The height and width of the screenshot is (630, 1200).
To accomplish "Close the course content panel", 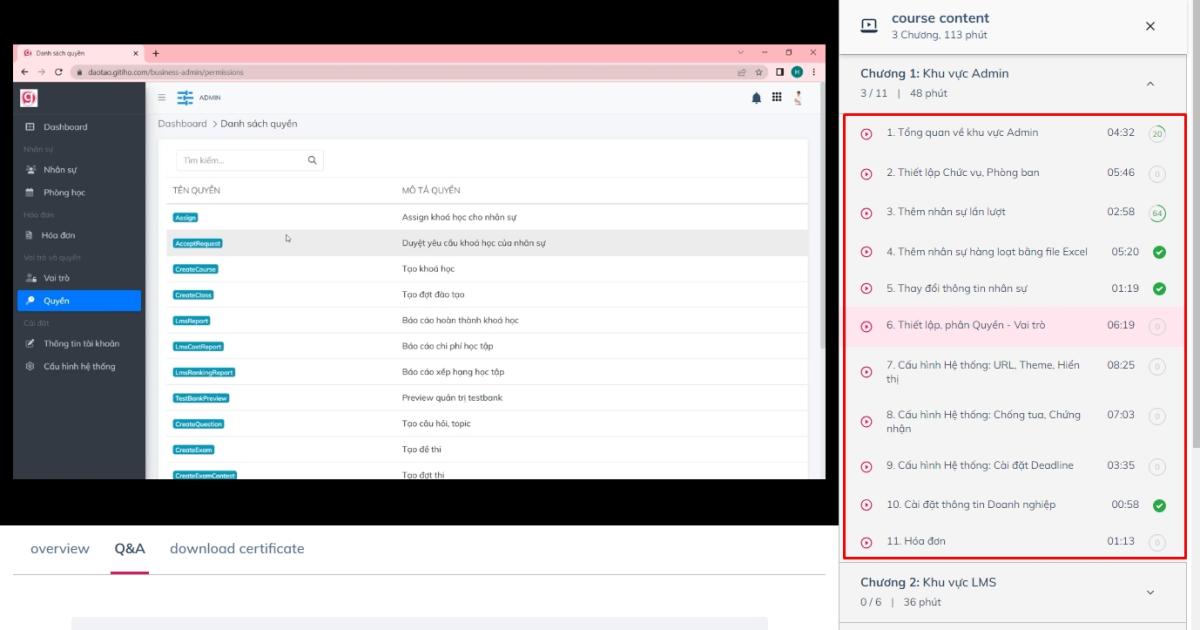I will [1150, 26].
